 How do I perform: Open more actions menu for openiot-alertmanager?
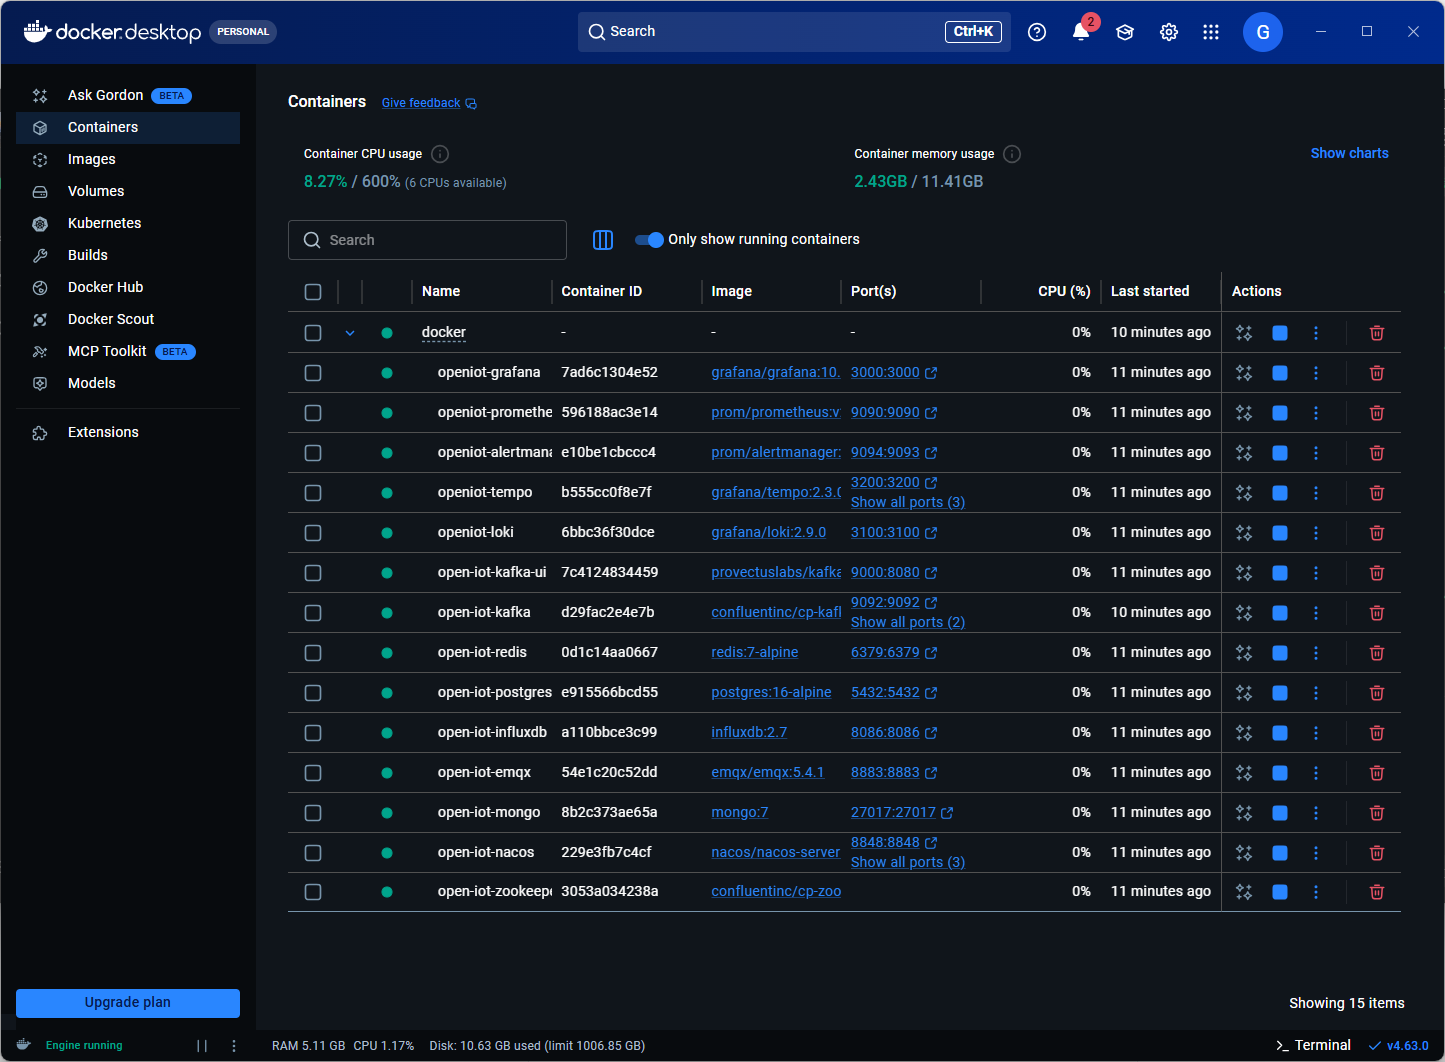click(1316, 453)
